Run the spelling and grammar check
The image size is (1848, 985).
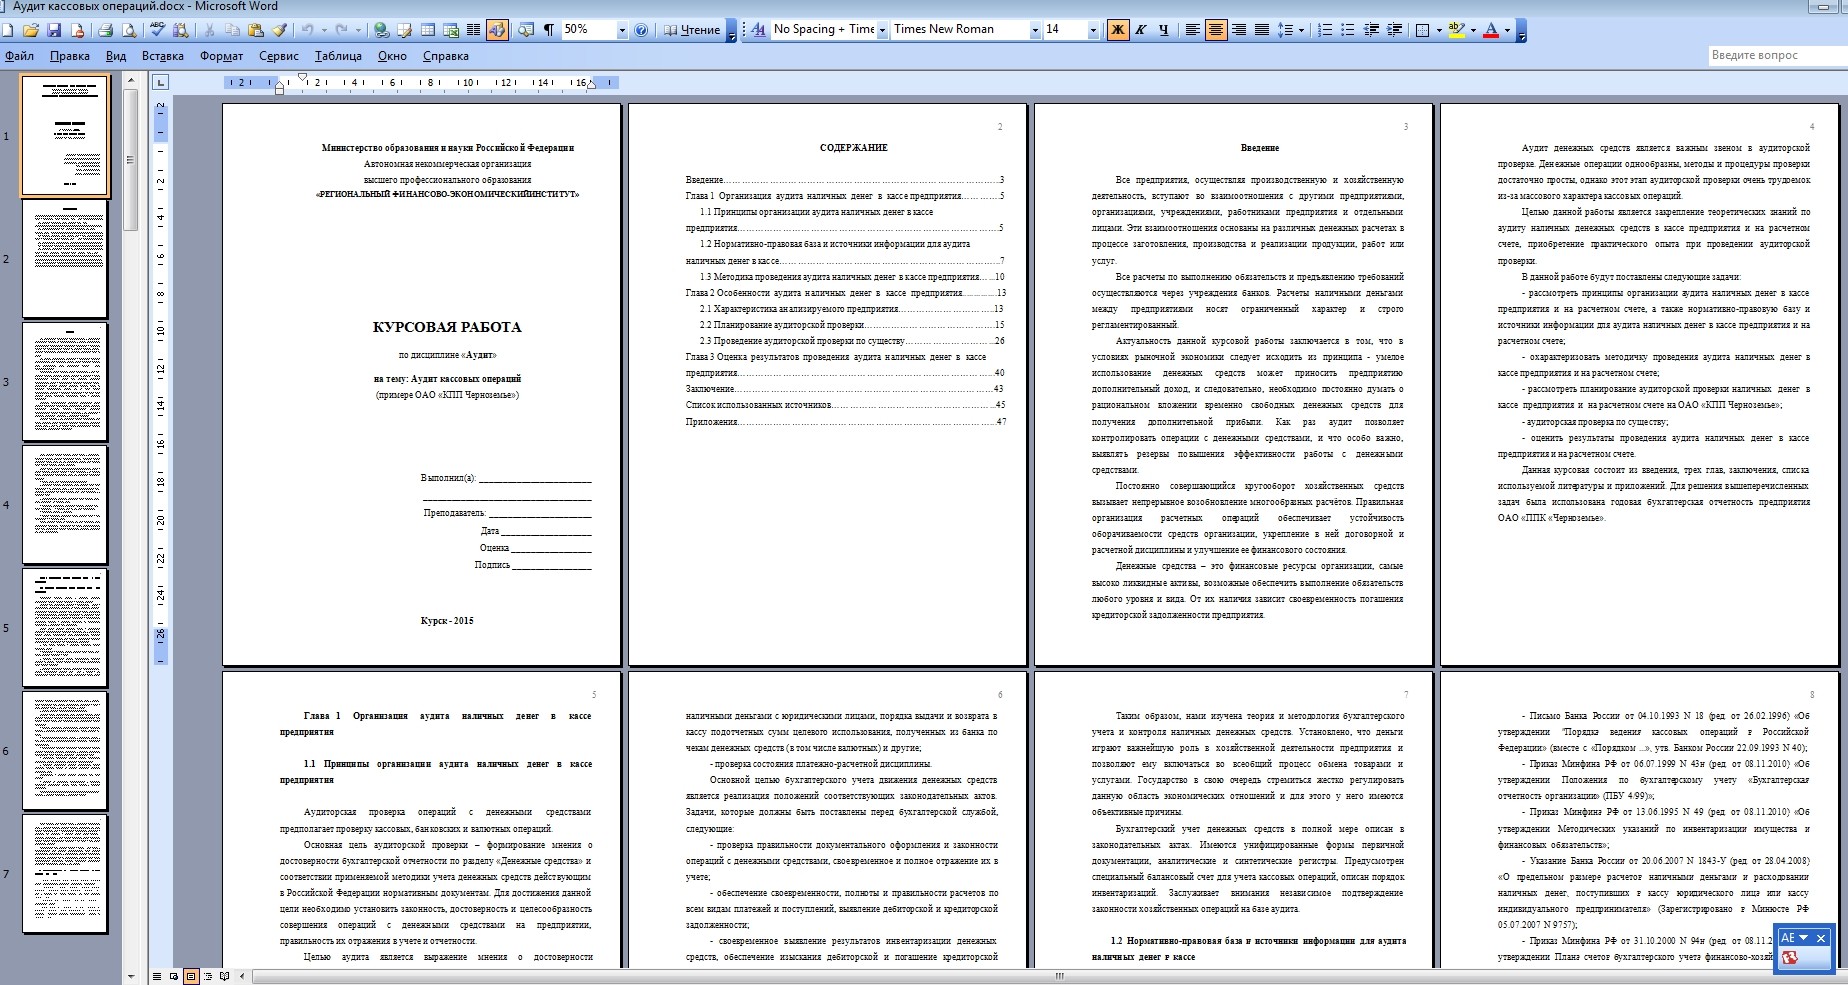click(158, 30)
